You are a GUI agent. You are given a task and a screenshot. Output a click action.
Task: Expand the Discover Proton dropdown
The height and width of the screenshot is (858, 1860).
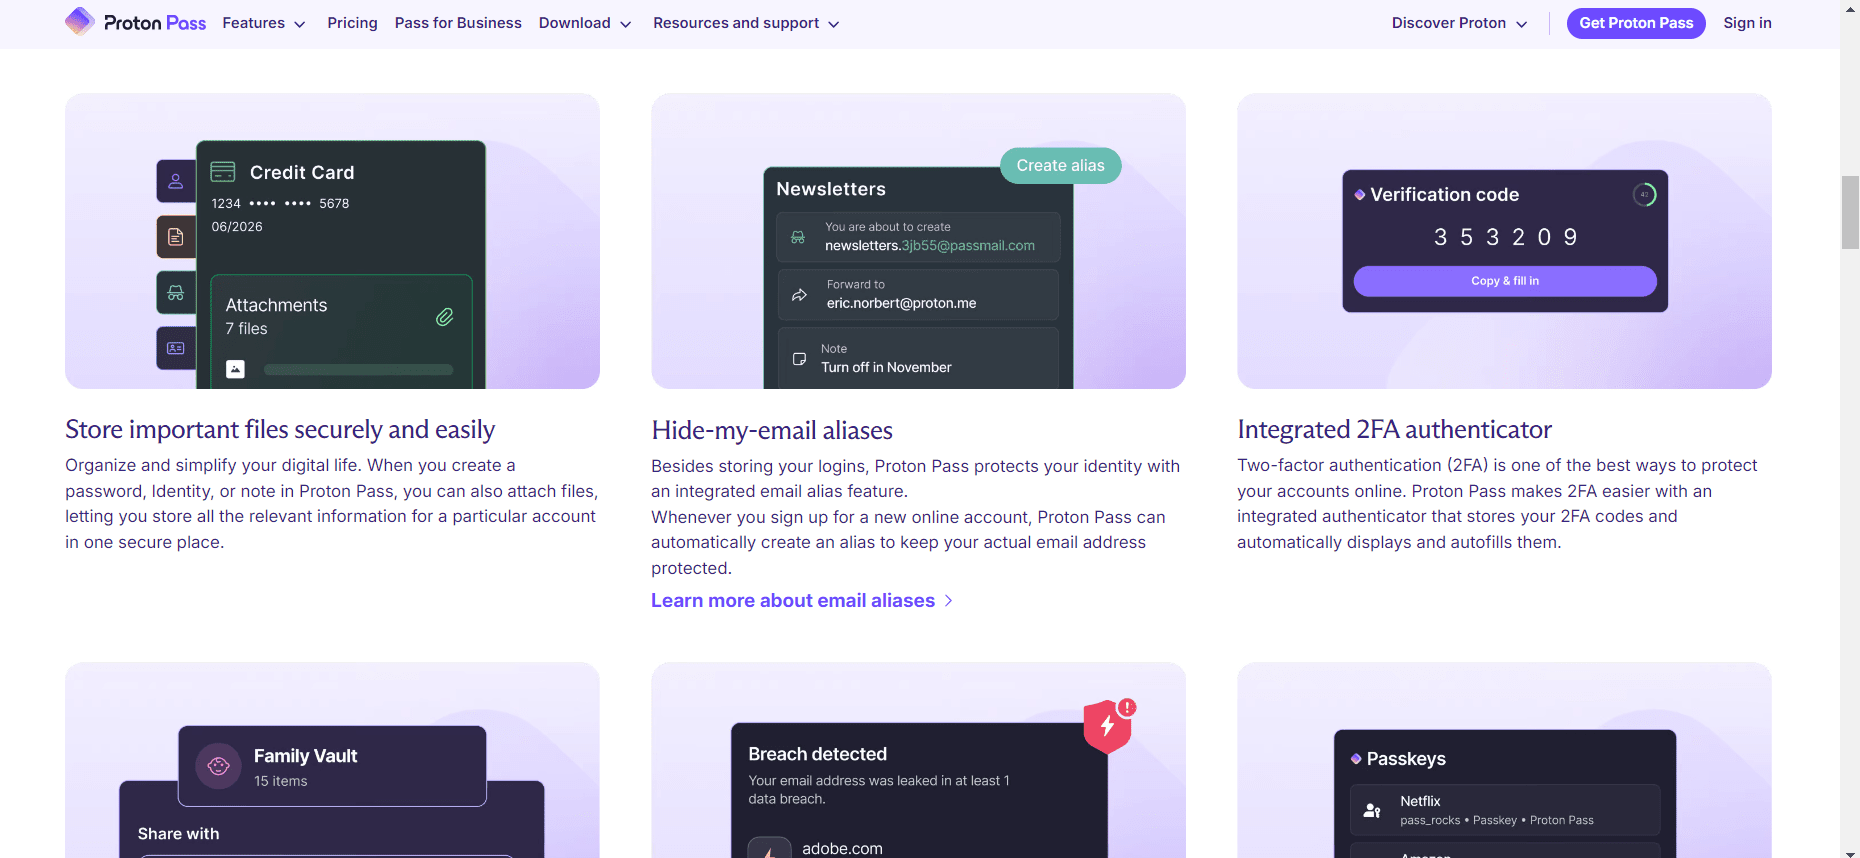click(x=1459, y=23)
